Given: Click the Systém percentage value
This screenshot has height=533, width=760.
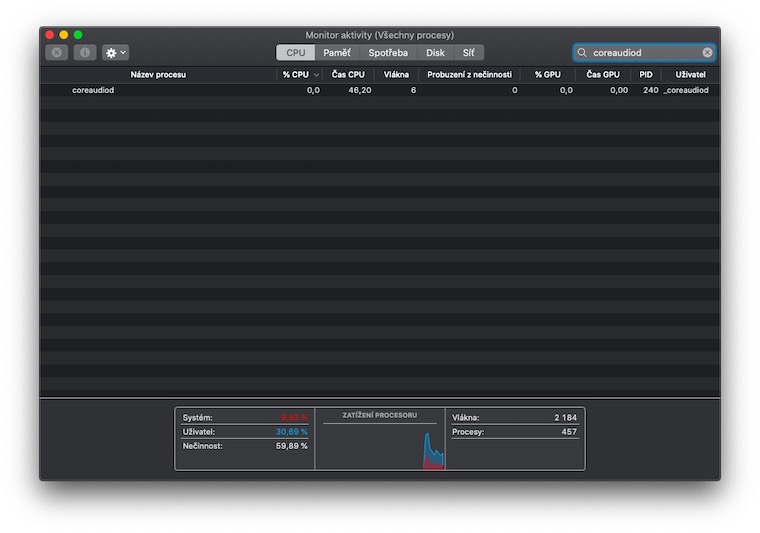Looking at the screenshot, I should (294, 418).
